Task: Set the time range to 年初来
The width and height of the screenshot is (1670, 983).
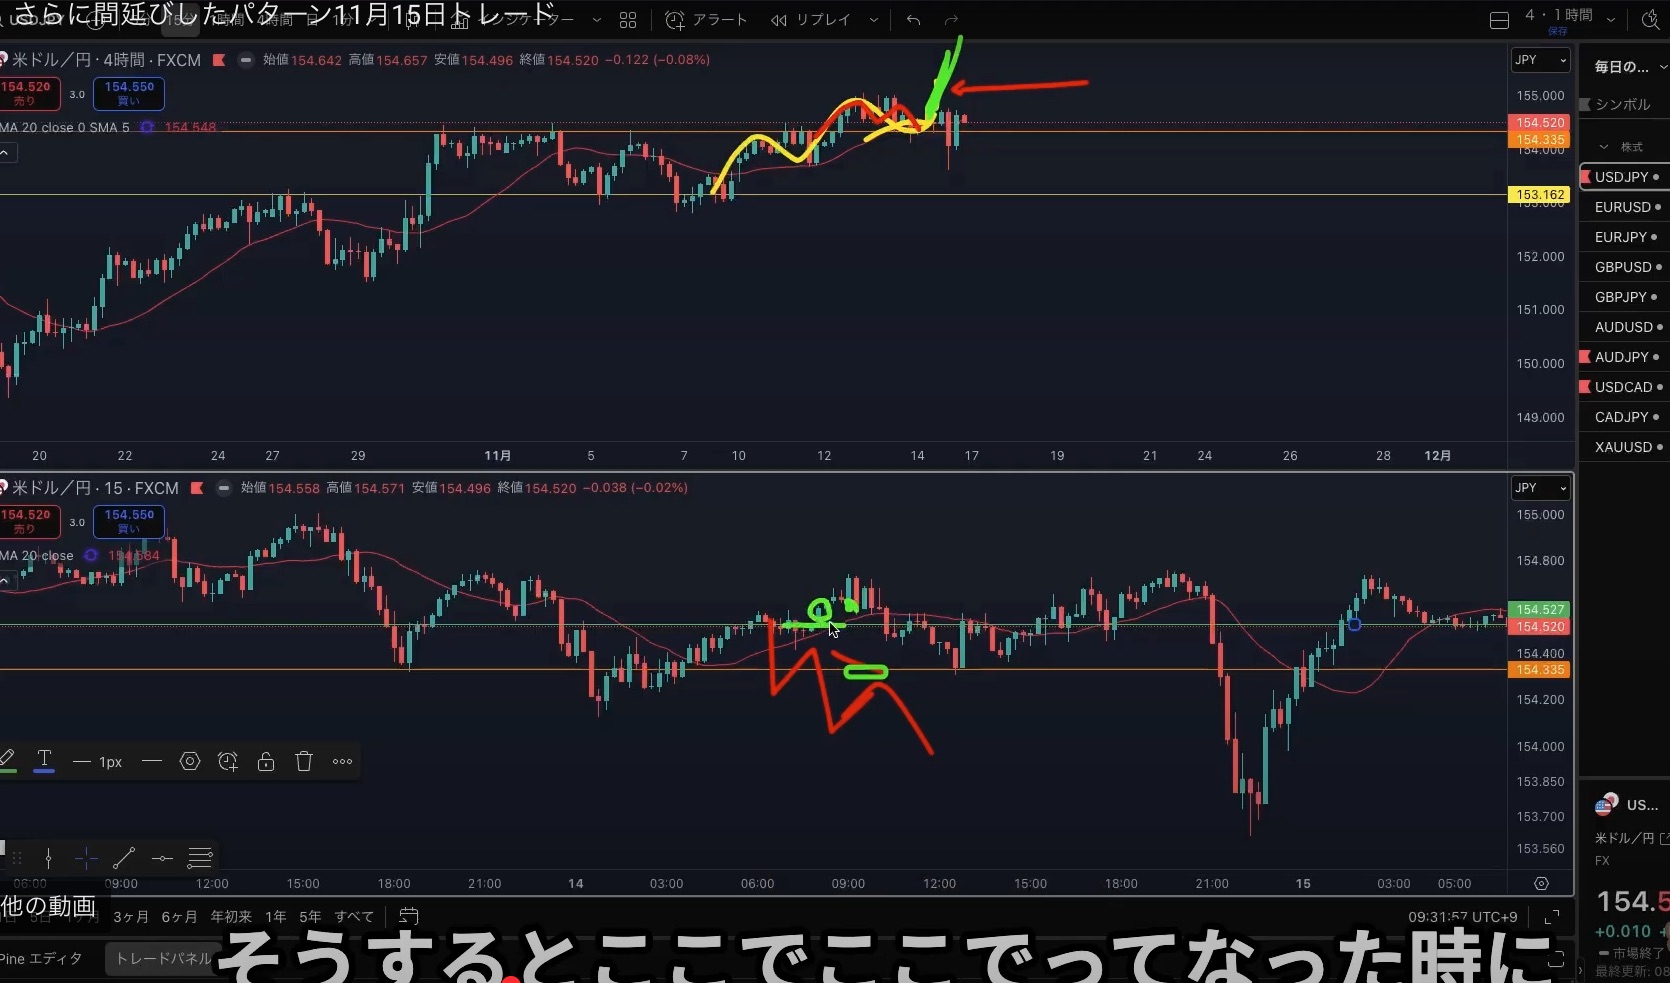Action: pyautogui.click(x=231, y=917)
